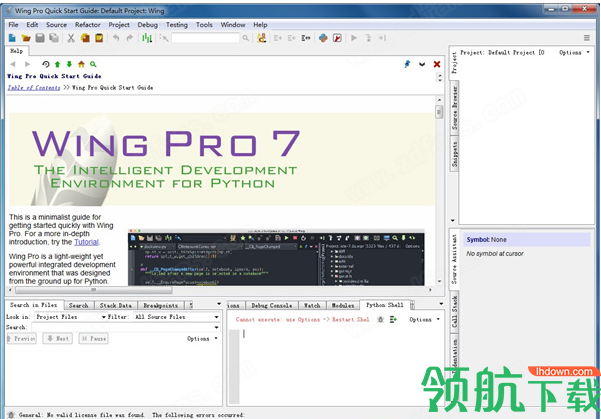Image resolution: width=601 pixels, height=419 pixels.
Task: Open Look in Project Files dropdown
Action: (71, 317)
